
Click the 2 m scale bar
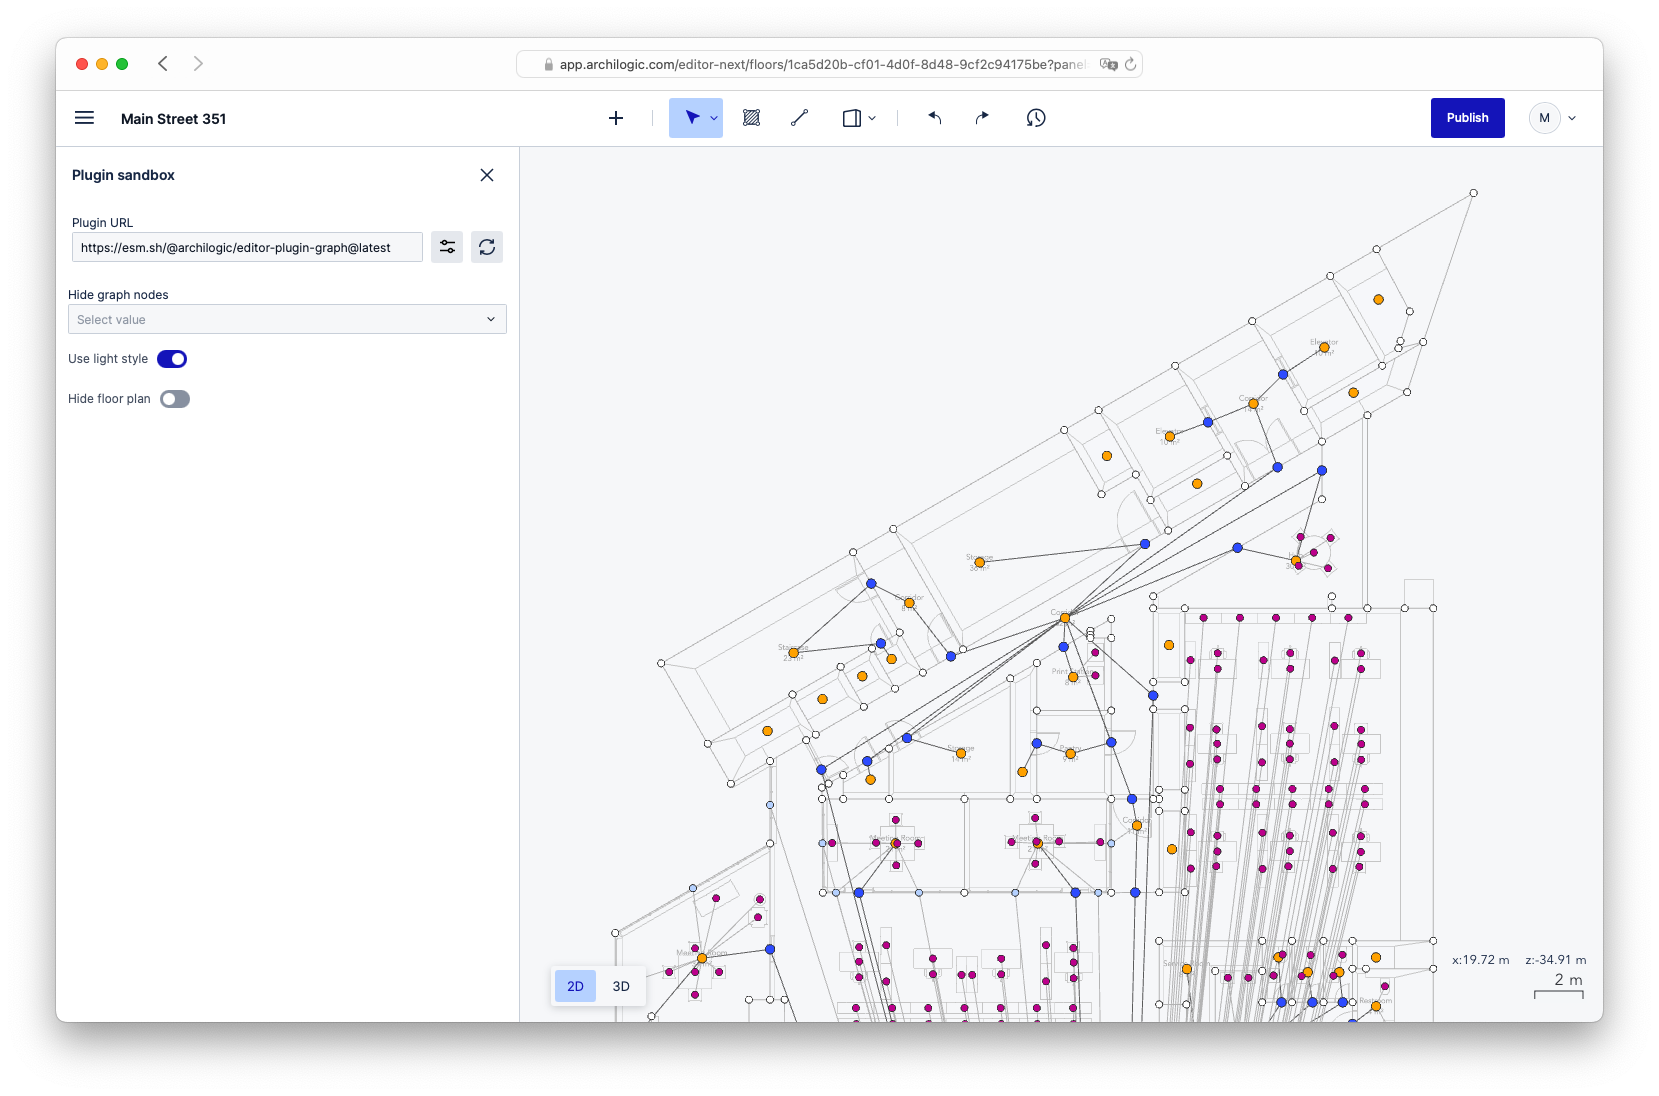click(1559, 986)
